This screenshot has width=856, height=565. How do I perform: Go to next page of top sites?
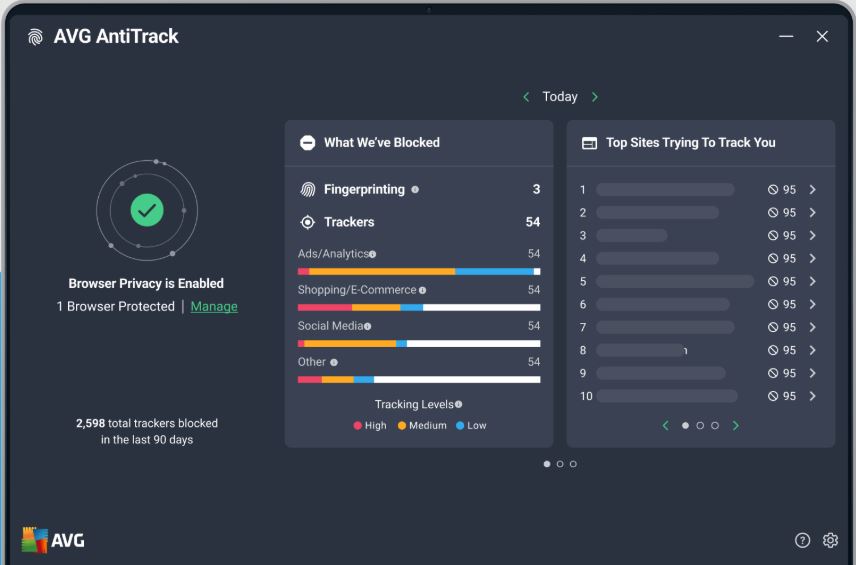pos(735,425)
